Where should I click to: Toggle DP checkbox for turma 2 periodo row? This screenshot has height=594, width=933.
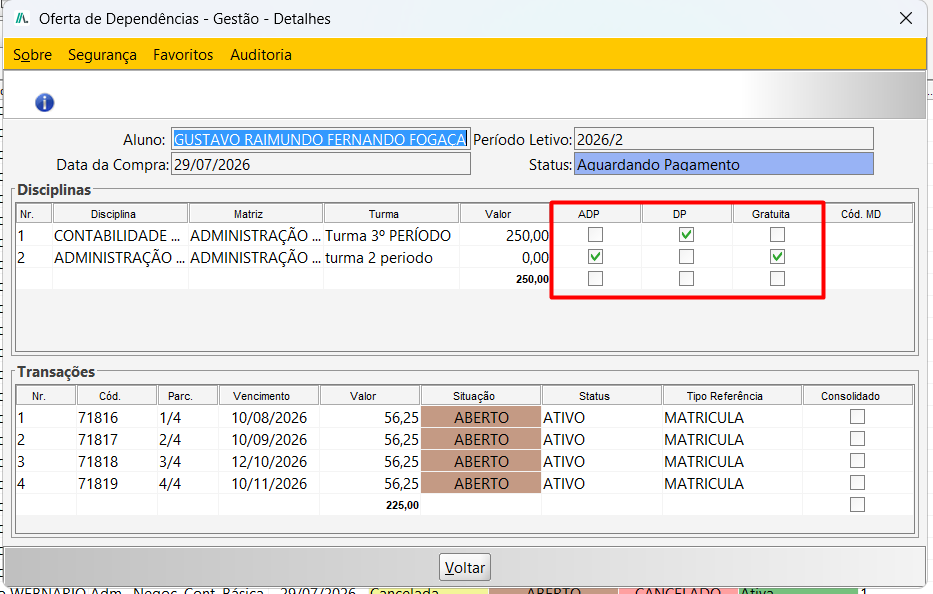pos(686,257)
